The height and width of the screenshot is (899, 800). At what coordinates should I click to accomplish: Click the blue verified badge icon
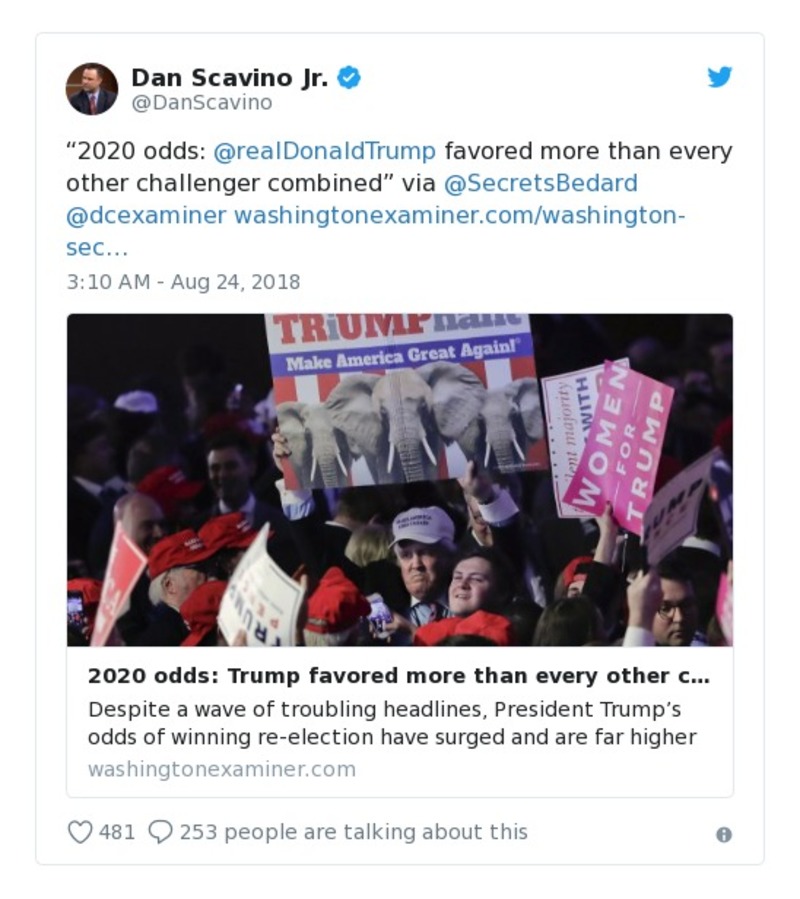pyautogui.click(x=349, y=77)
